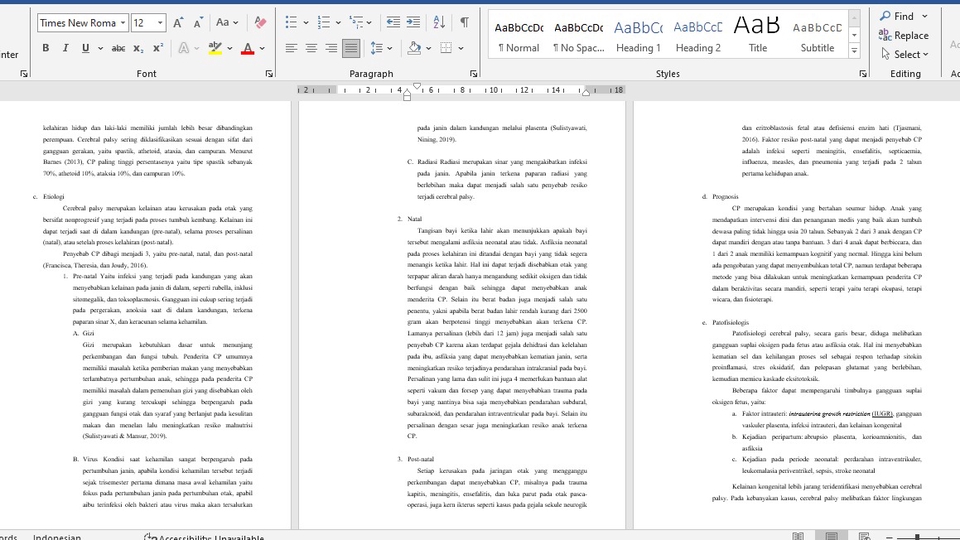Apply the Normal style

[519, 36]
